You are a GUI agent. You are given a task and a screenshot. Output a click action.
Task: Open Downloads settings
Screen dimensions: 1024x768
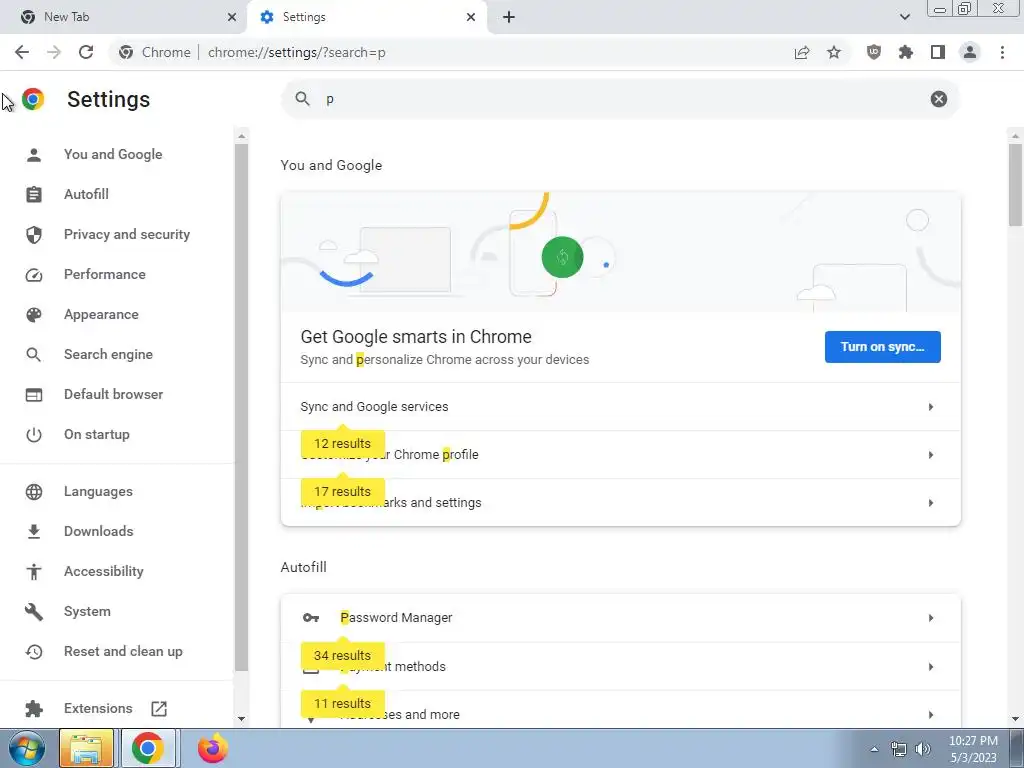(98, 532)
